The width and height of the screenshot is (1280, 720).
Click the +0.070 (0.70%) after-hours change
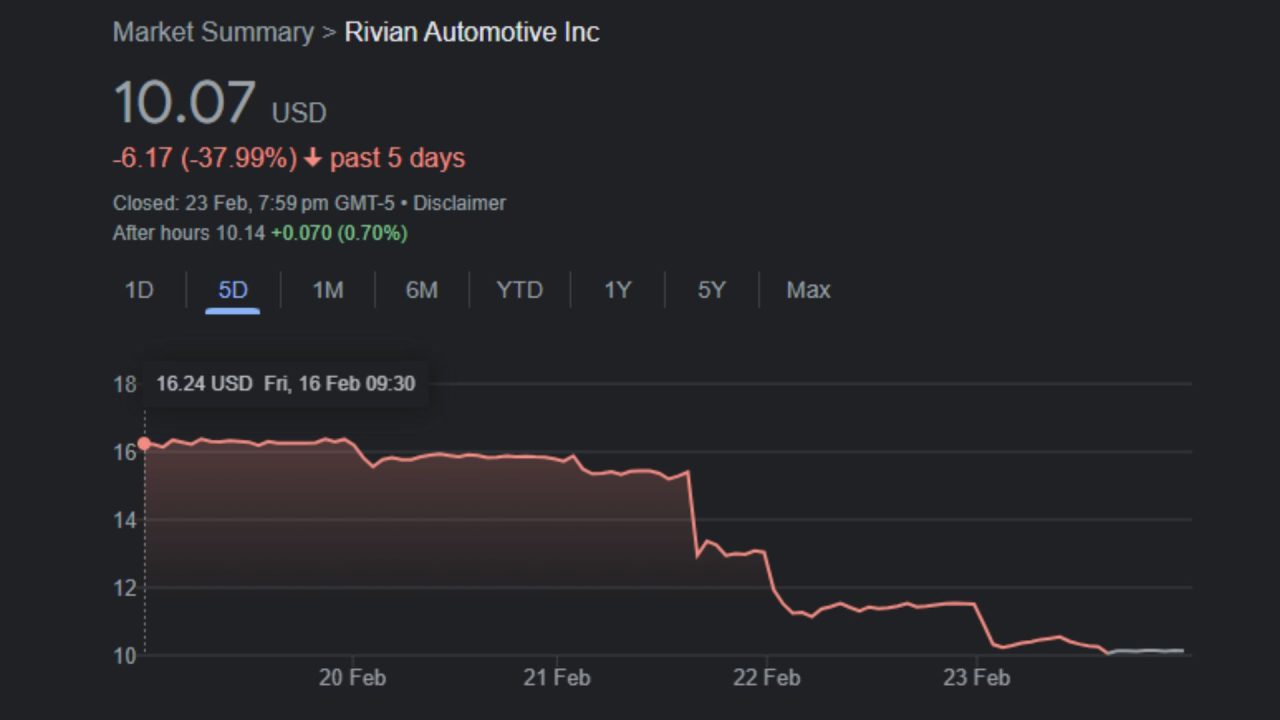click(x=339, y=233)
